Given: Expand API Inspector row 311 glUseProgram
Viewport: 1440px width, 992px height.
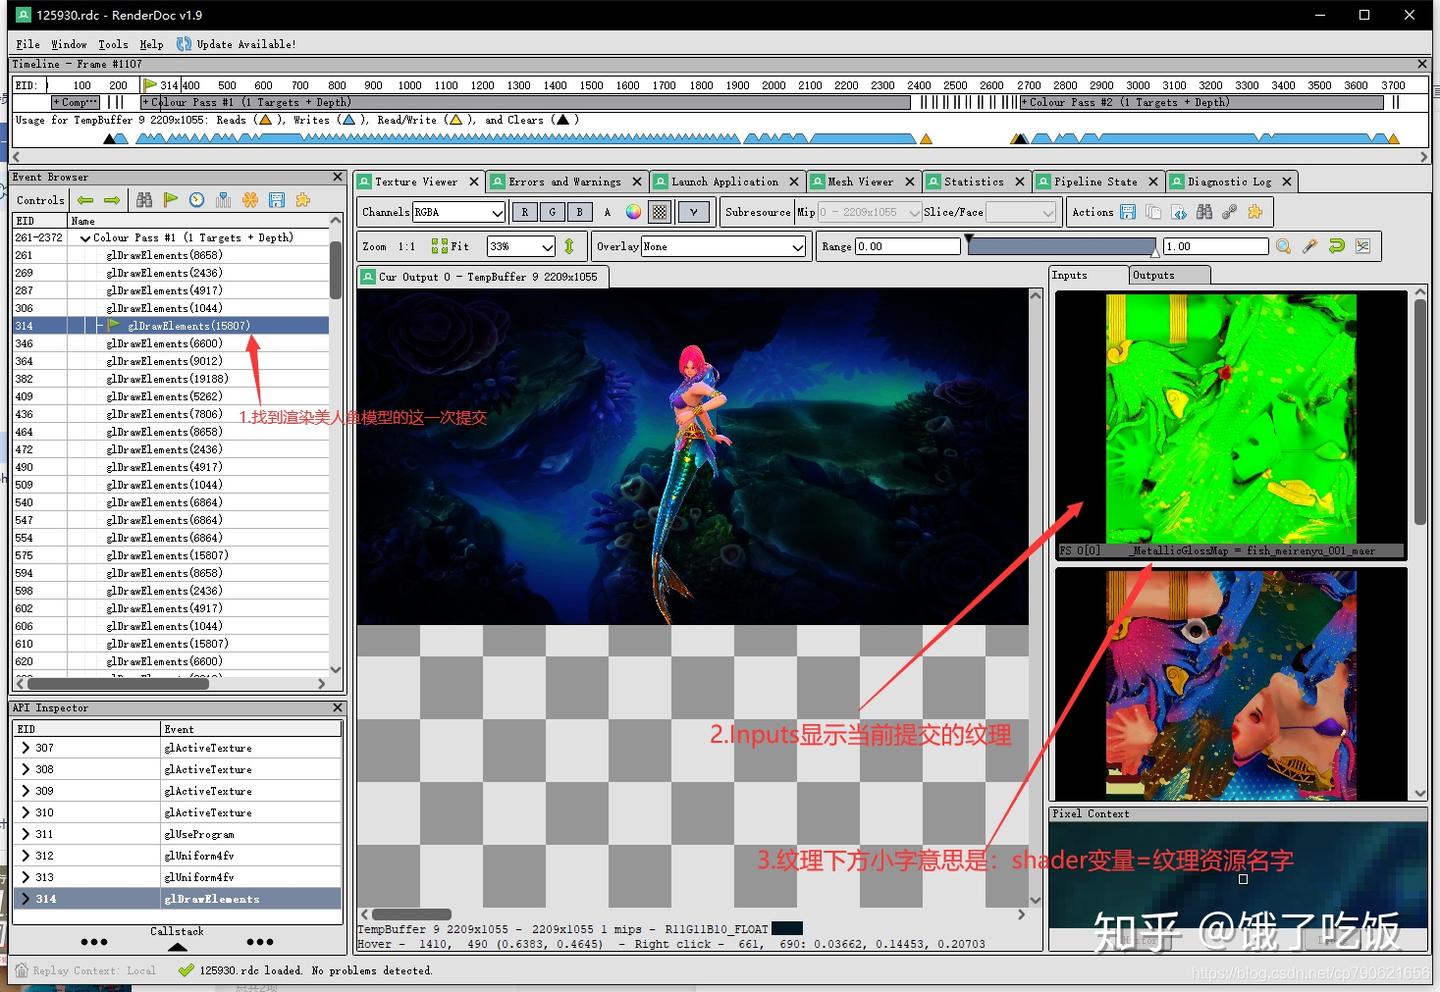Looking at the screenshot, I should (24, 833).
